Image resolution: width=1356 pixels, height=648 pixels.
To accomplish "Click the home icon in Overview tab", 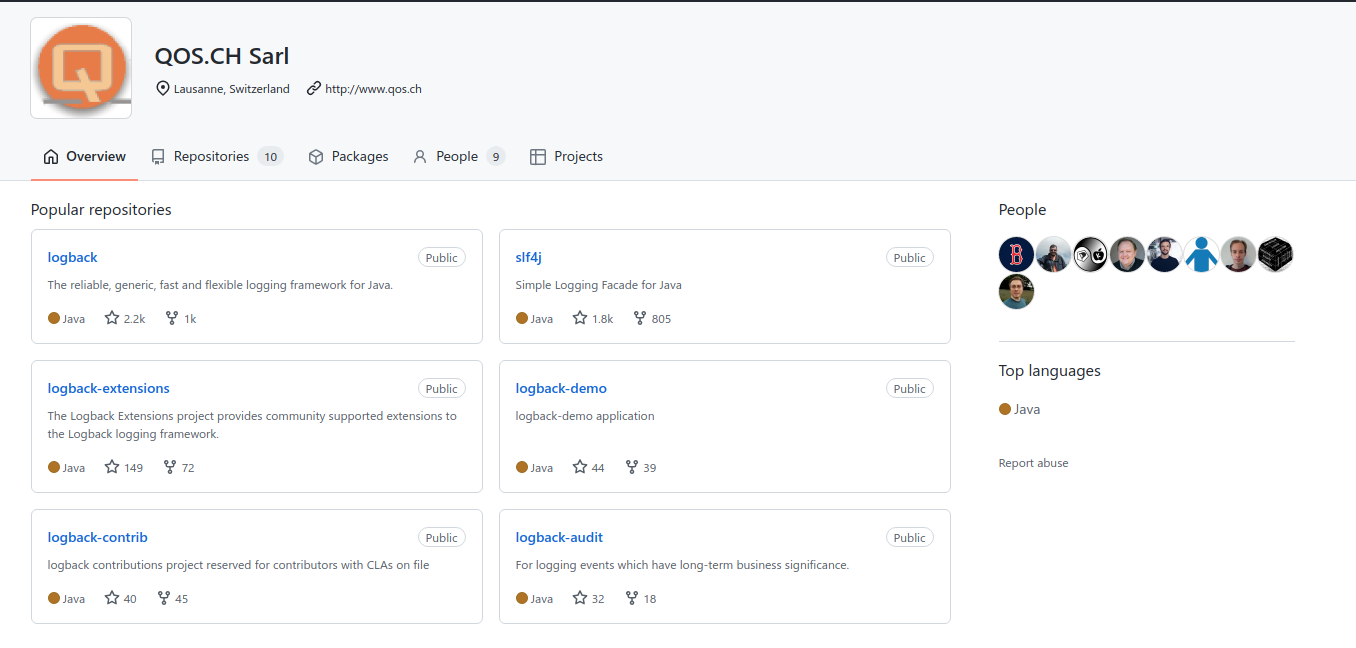I will (51, 157).
